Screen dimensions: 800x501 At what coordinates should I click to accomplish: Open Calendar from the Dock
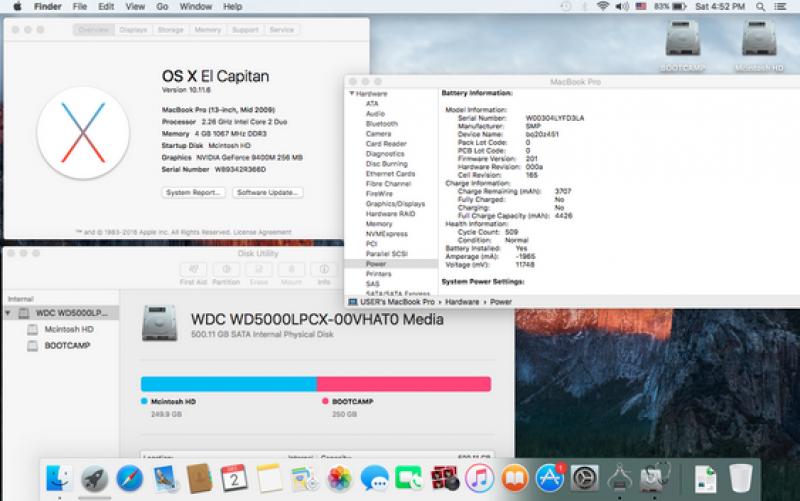[234, 479]
